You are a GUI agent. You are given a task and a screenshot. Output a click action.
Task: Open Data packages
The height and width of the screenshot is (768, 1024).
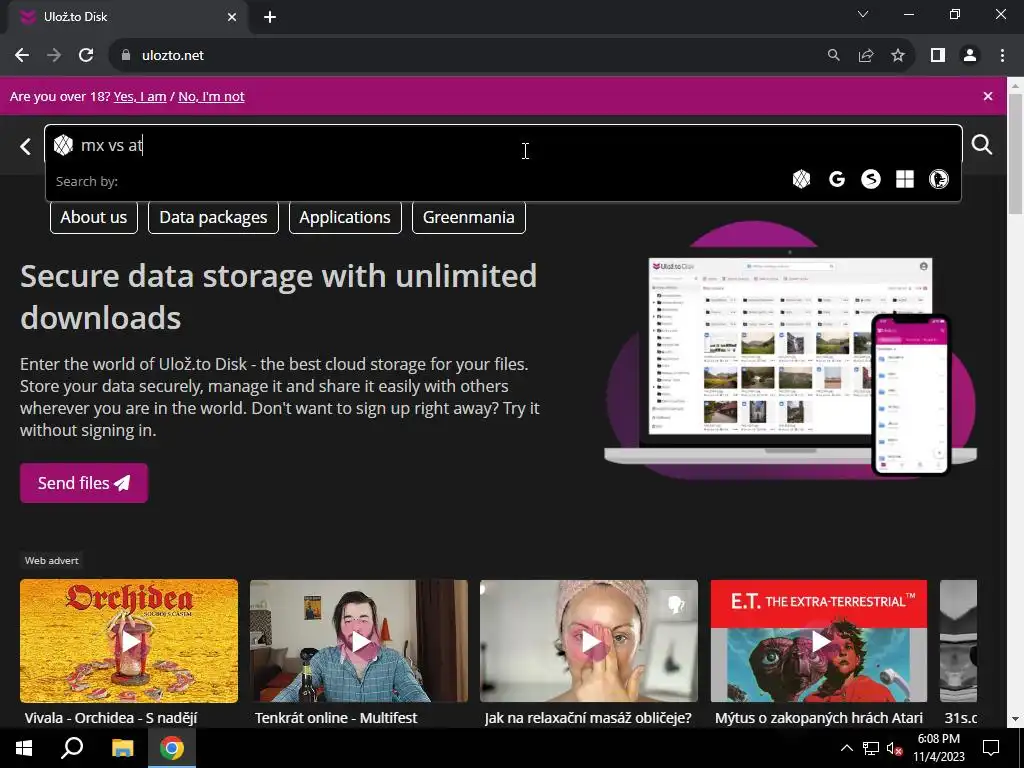click(x=214, y=217)
